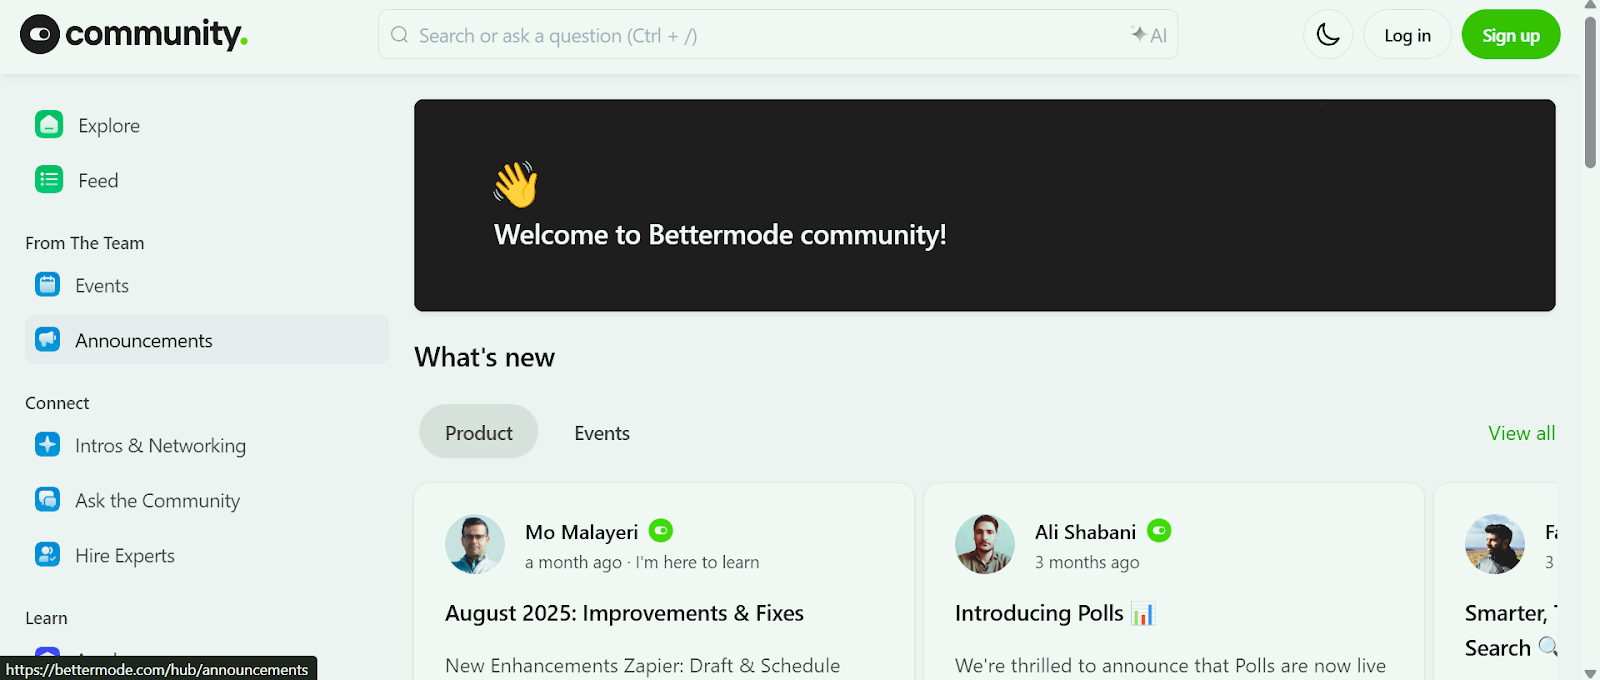This screenshot has width=1600, height=680.
Task: Click the 'From The Team' section heading
Action: (x=85, y=243)
